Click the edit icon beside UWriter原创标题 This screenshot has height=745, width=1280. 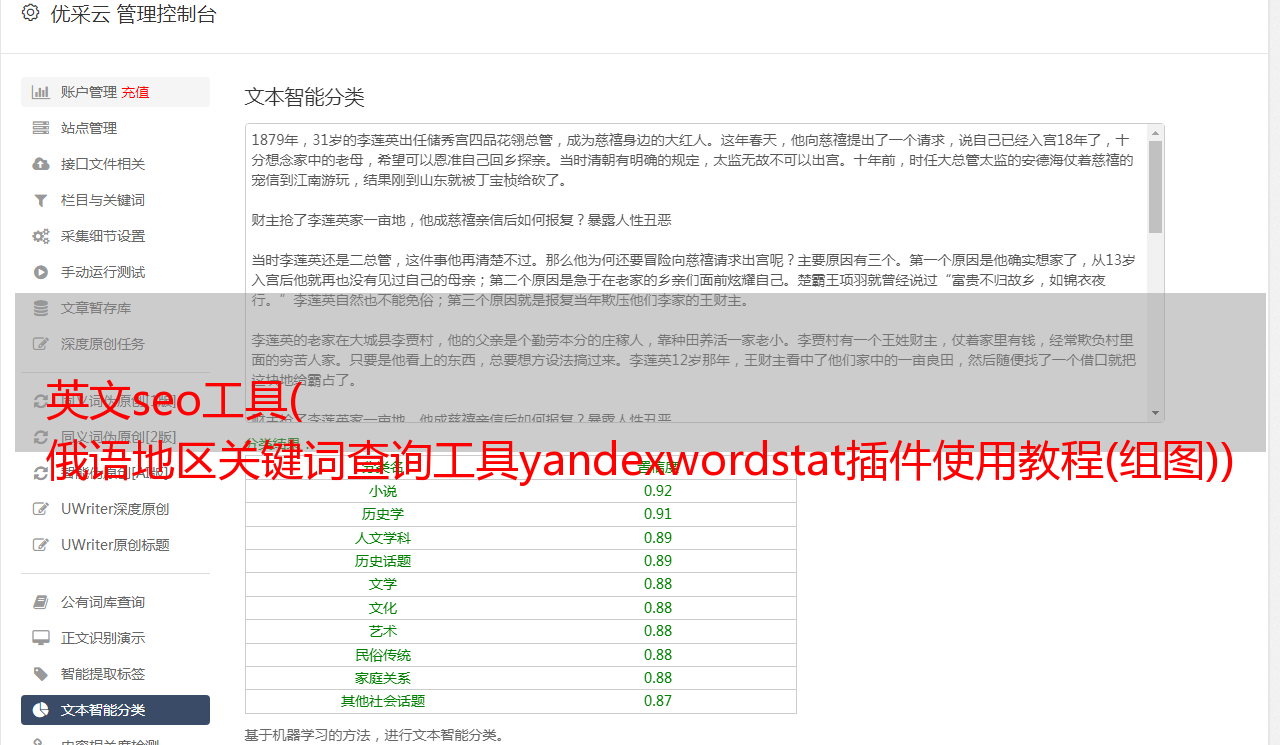[x=41, y=545]
